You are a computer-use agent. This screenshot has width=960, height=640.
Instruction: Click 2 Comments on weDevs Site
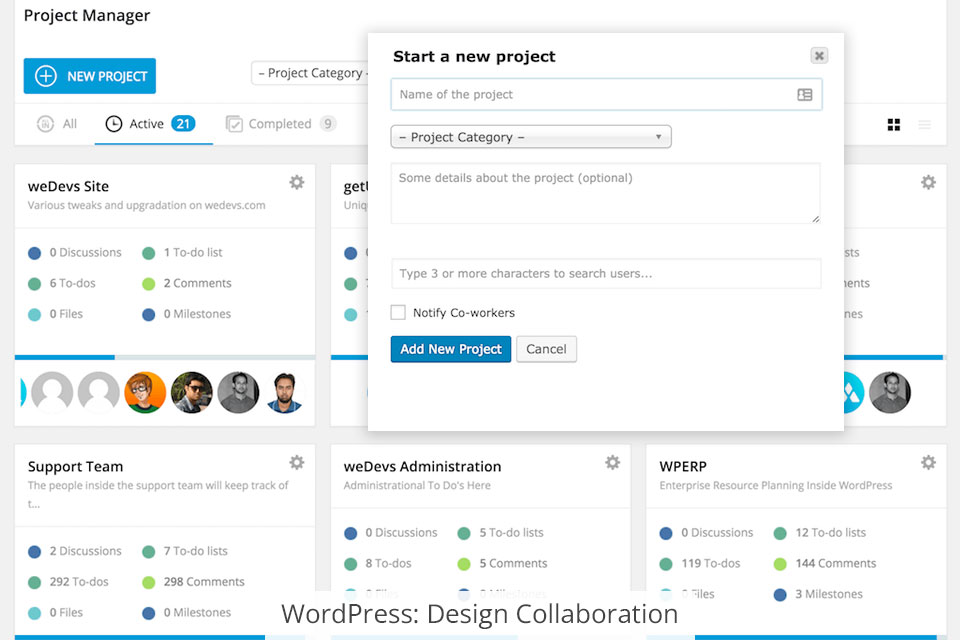pyautogui.click(x=197, y=283)
